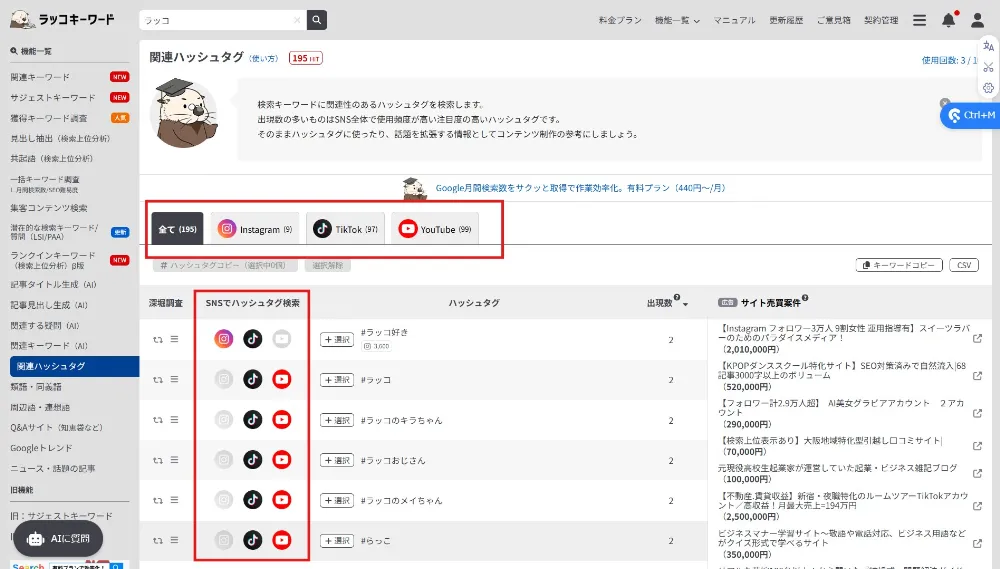Switch to the YouTube tab
Screen dimensions: 1000x569
click(435, 229)
